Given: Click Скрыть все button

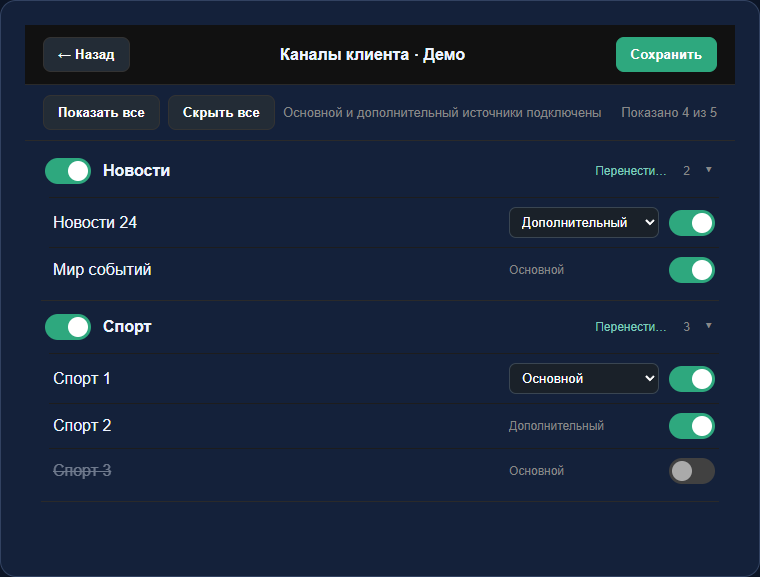Looking at the screenshot, I should 221,112.
